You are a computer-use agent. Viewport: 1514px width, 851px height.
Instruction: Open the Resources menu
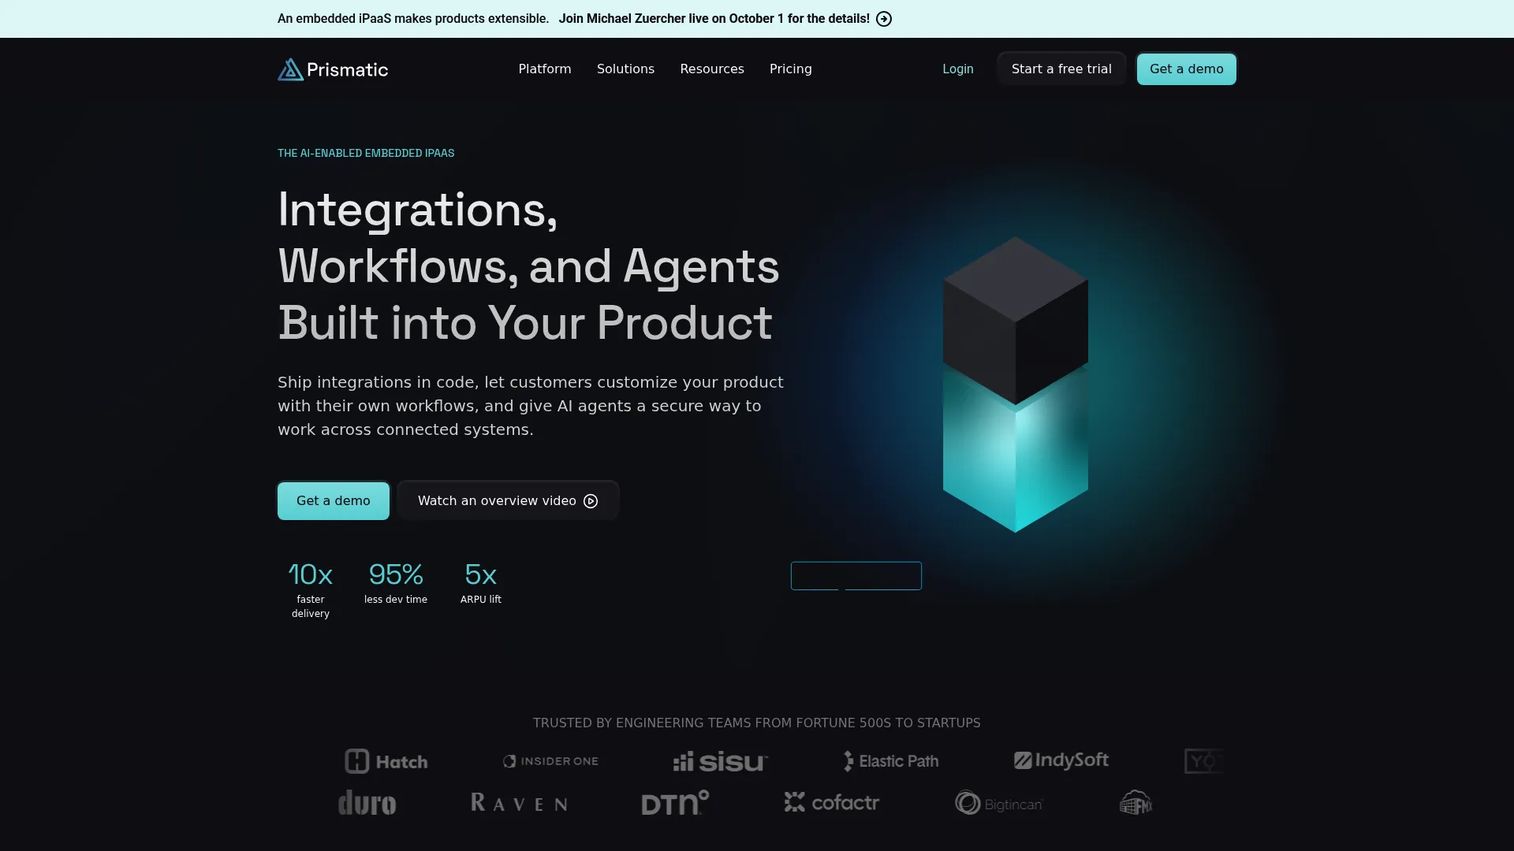[712, 69]
